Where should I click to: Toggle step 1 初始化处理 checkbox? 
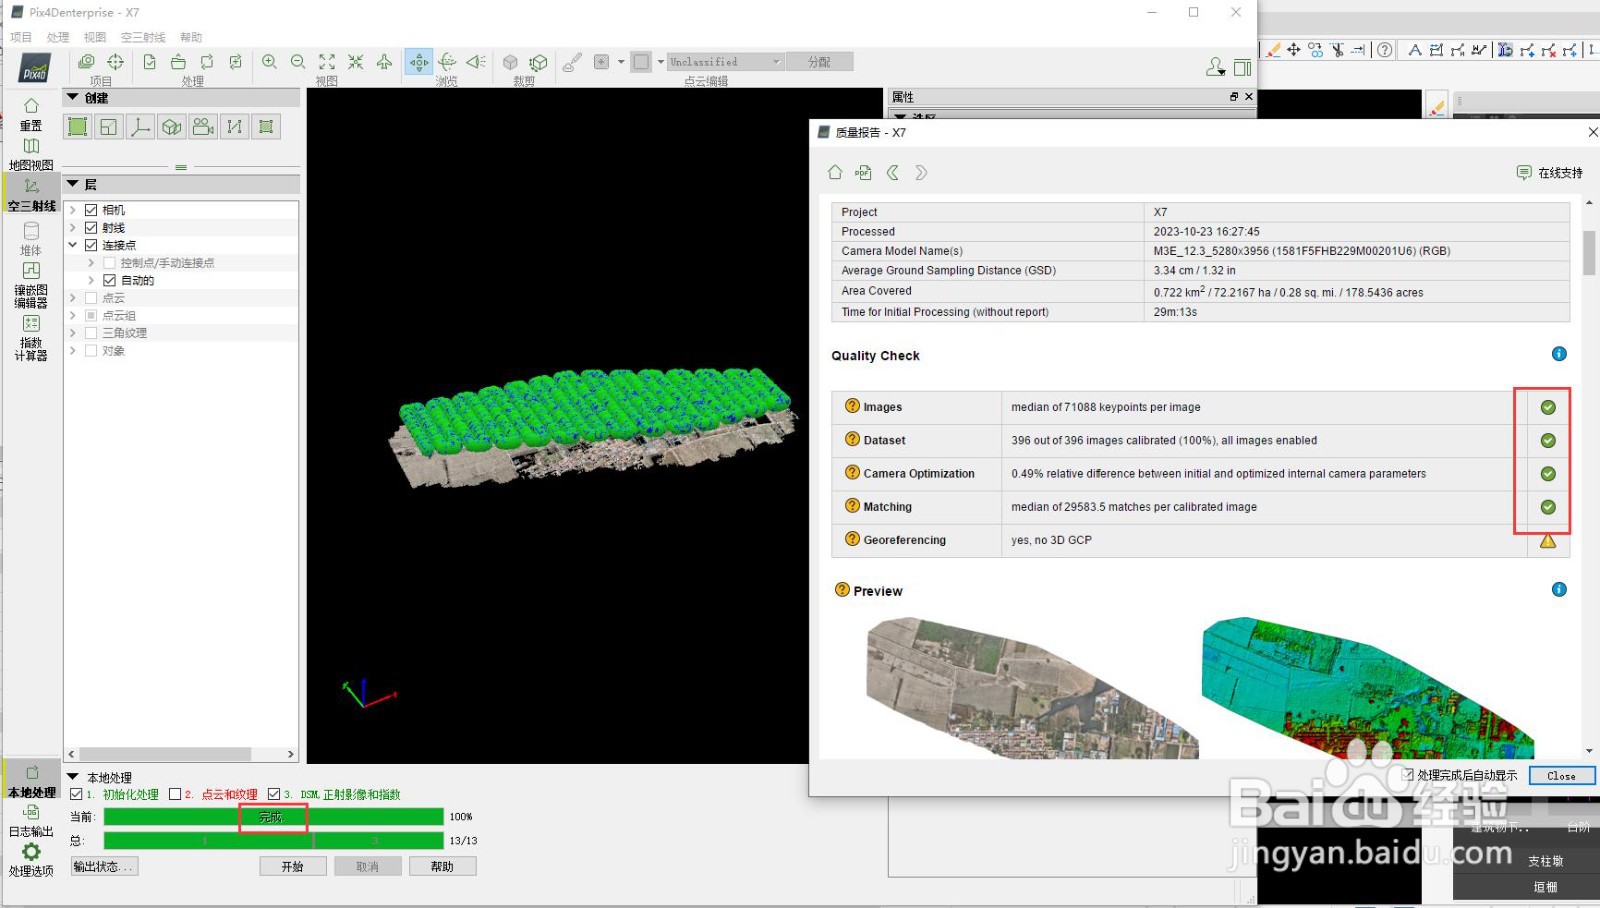pos(76,794)
